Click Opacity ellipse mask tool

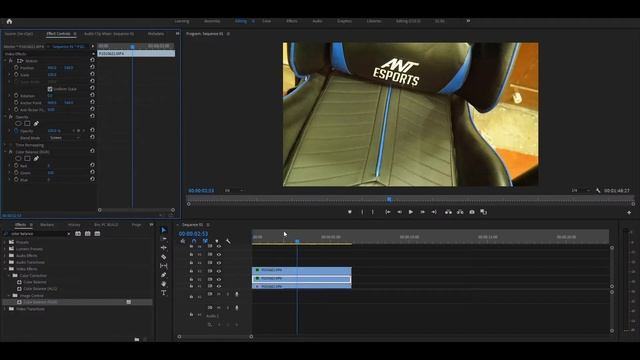(x=18, y=123)
